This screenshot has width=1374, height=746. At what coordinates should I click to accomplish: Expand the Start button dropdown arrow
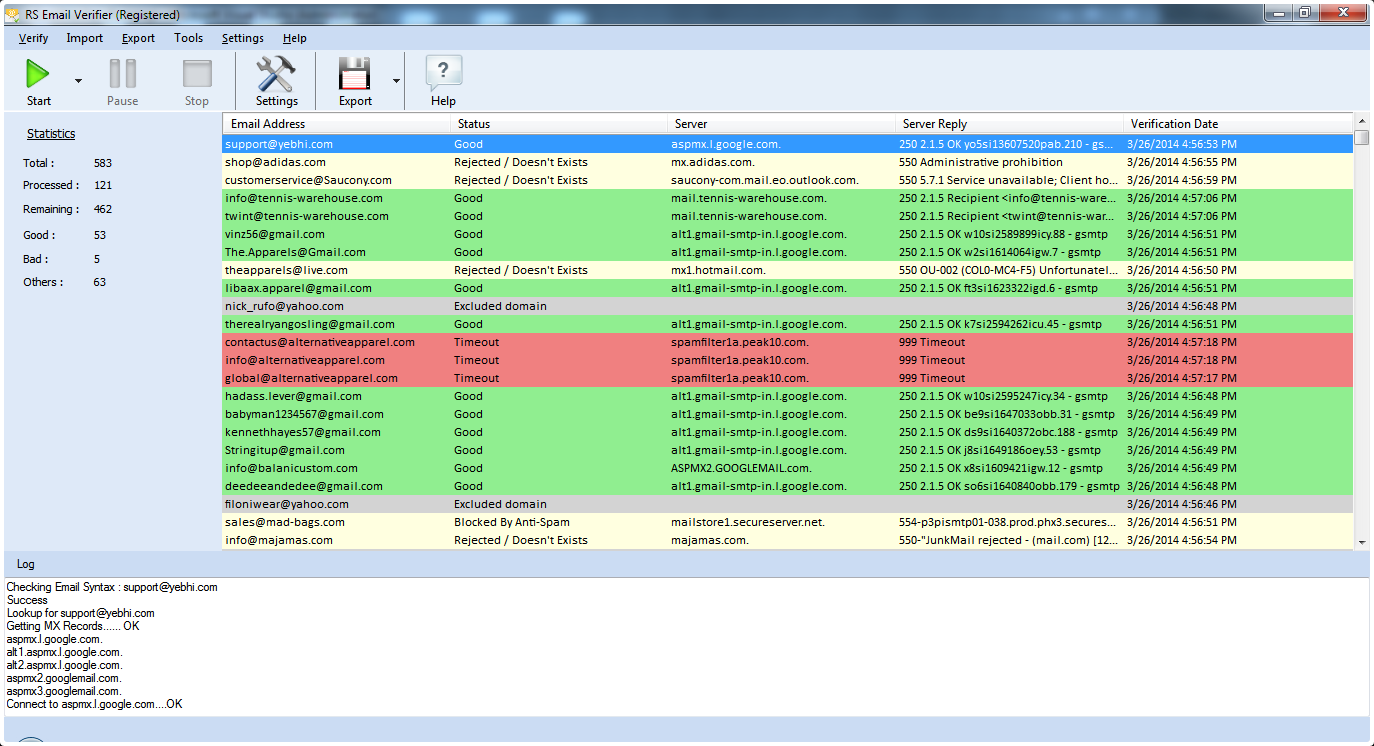78,81
